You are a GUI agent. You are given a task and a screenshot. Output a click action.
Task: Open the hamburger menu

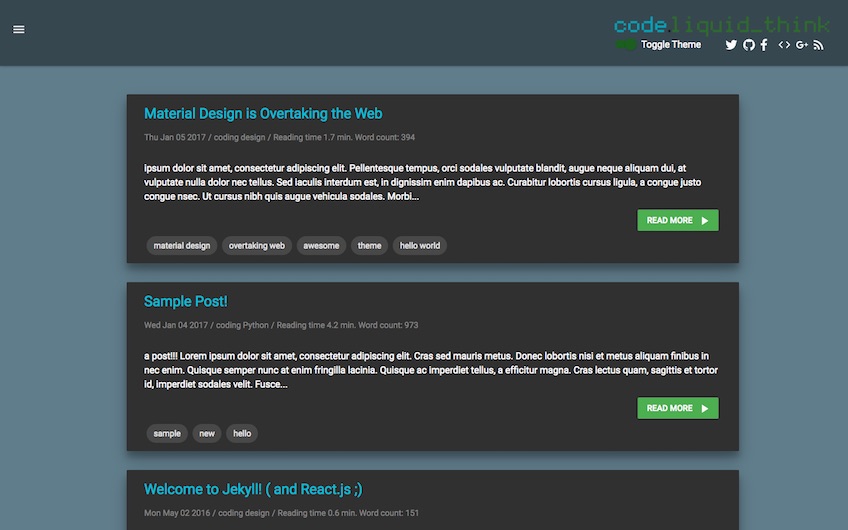(18, 29)
